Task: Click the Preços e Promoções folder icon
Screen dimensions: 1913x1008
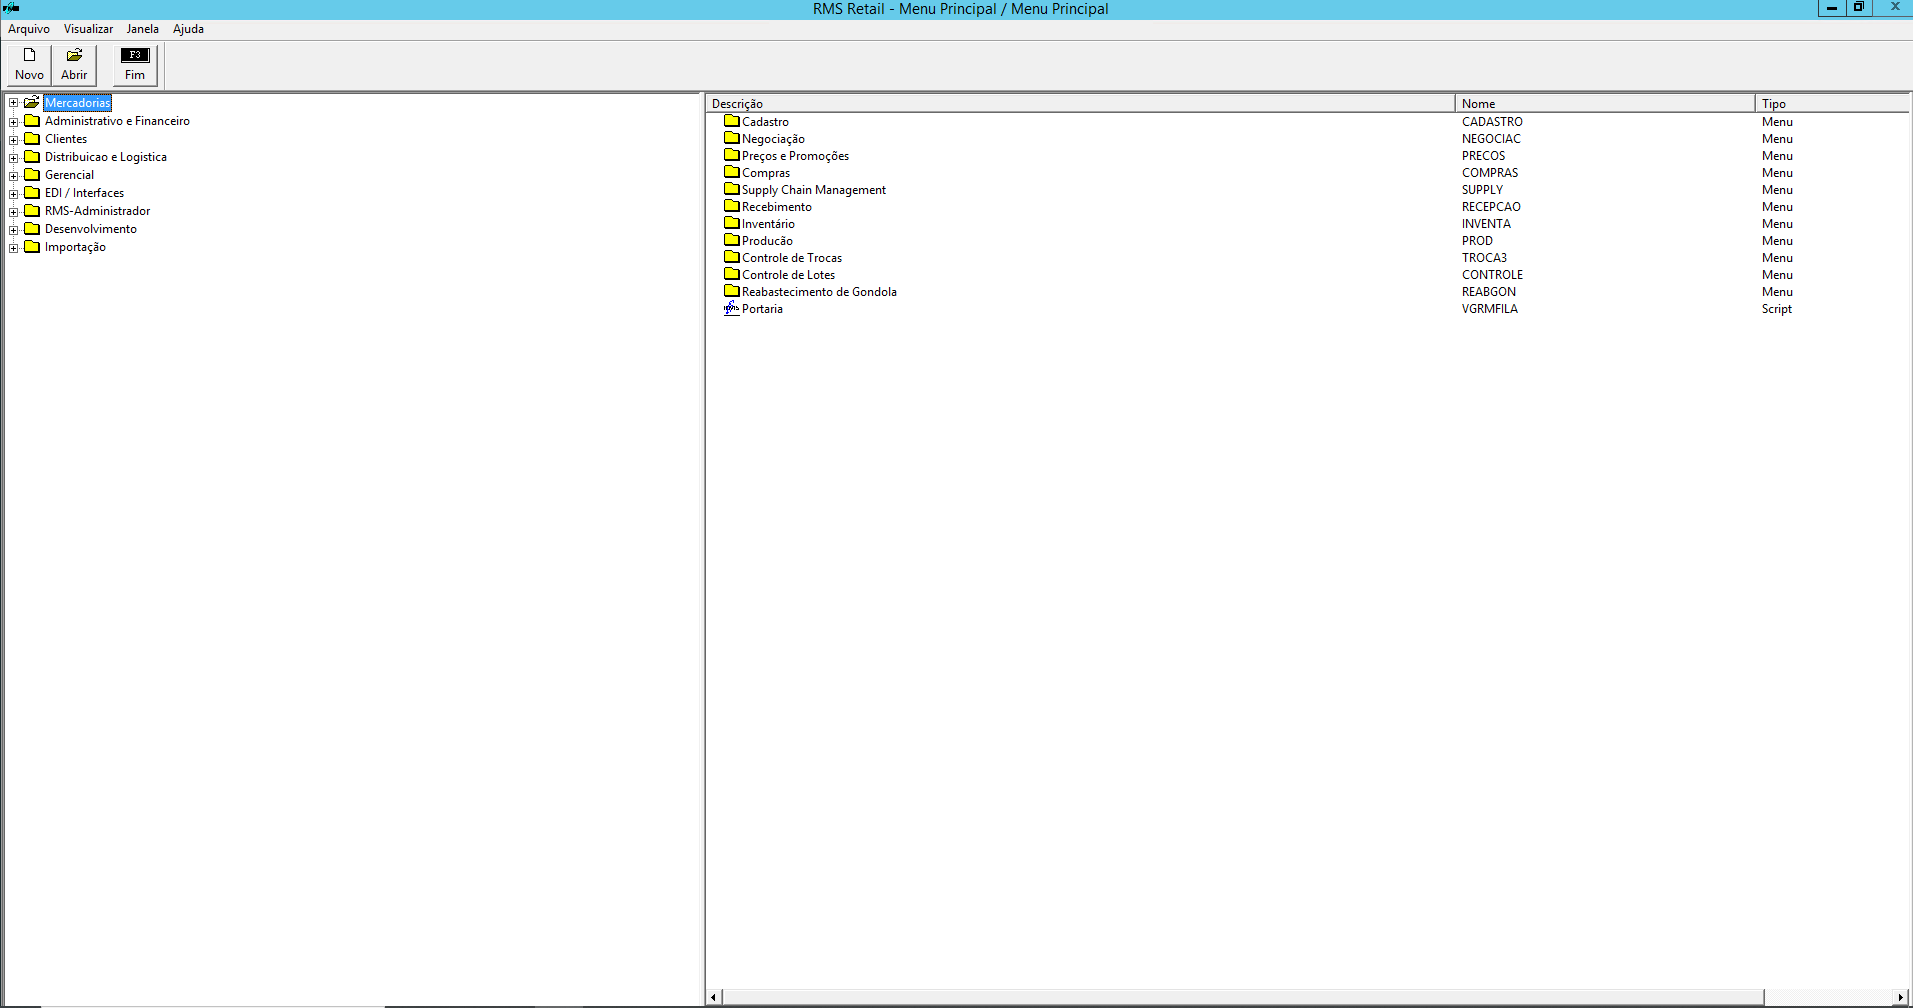Action: tap(732, 155)
